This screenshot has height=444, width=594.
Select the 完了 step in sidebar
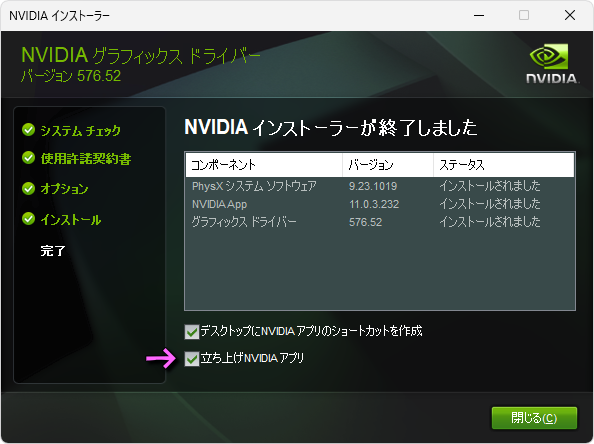[x=53, y=250]
